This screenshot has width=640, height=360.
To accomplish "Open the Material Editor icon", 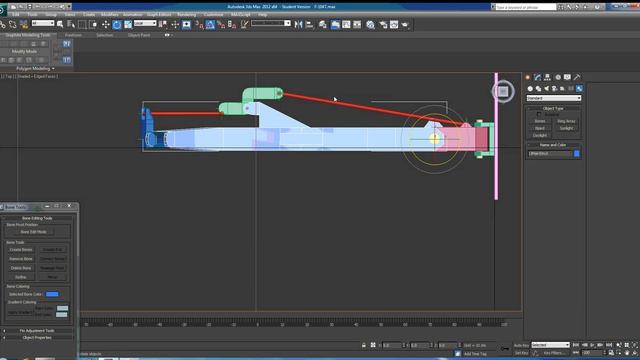I will (x=370, y=24).
